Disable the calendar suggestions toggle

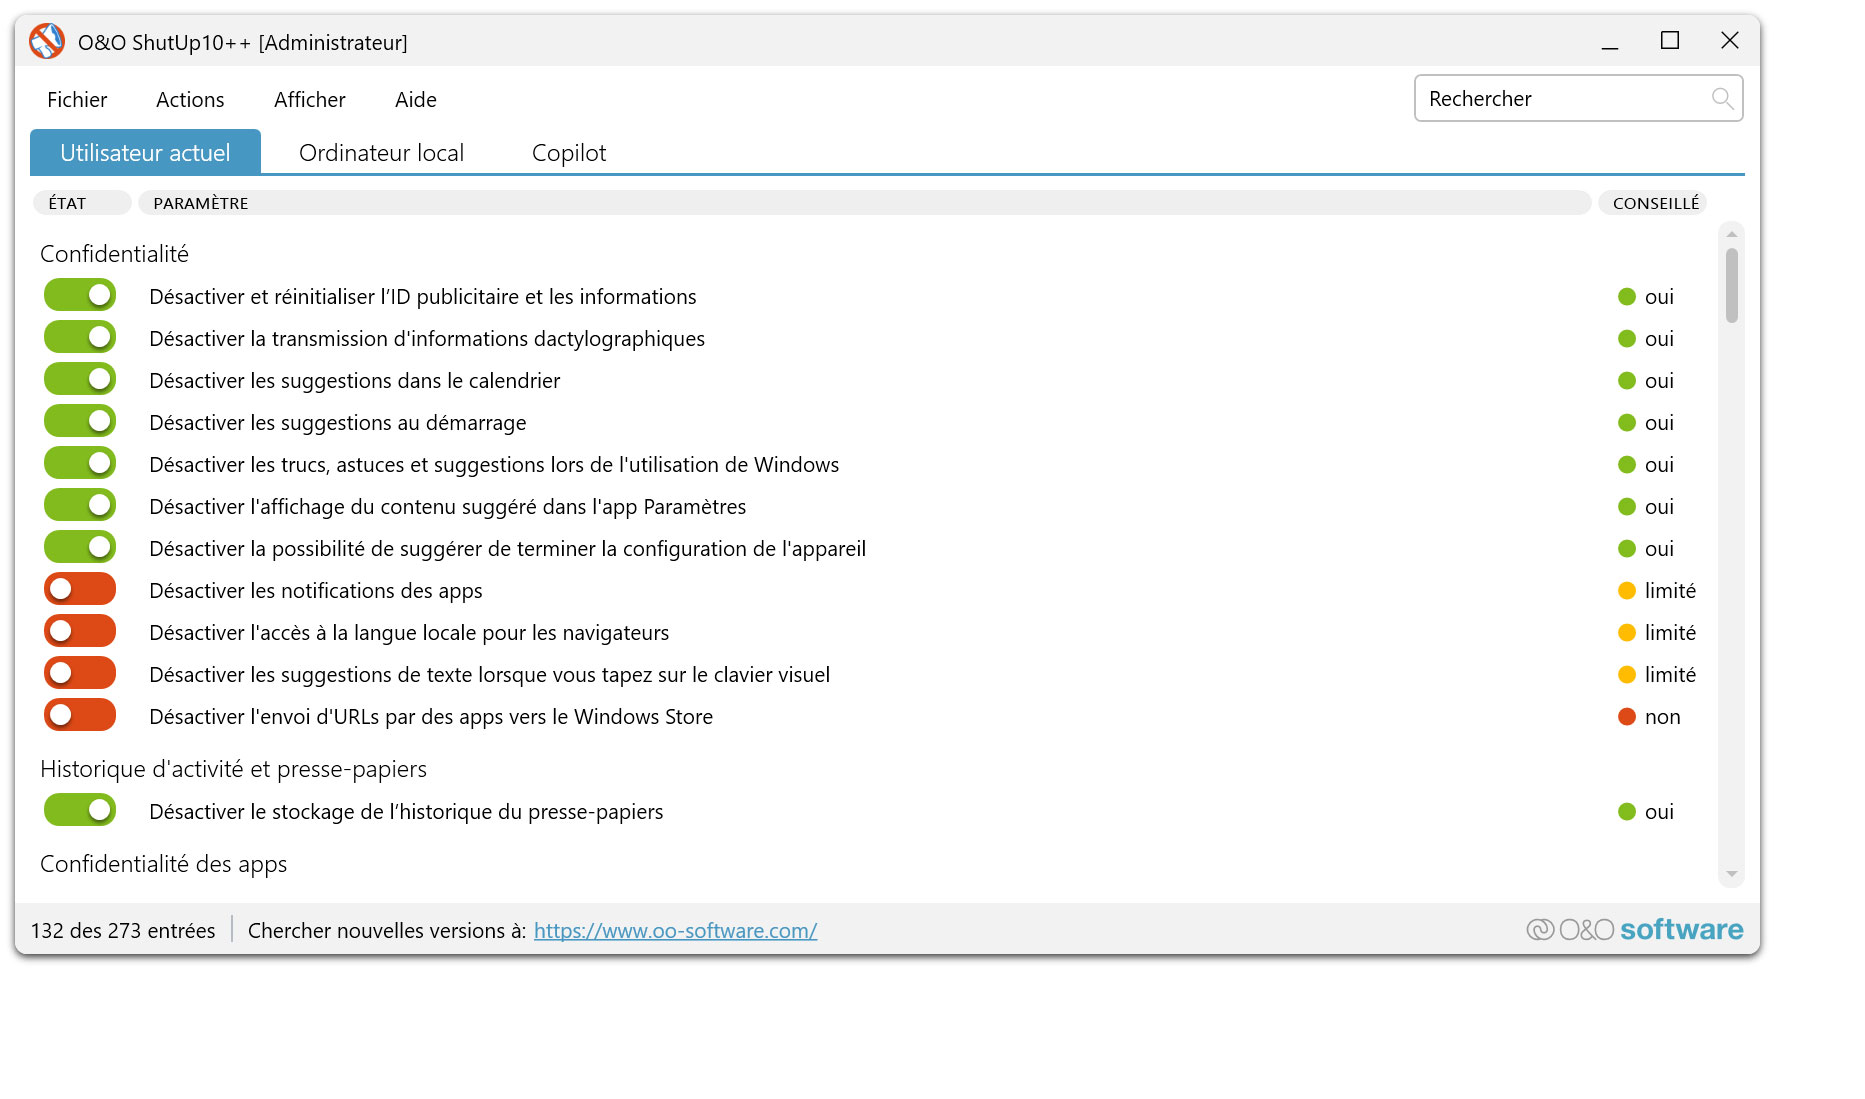79,378
